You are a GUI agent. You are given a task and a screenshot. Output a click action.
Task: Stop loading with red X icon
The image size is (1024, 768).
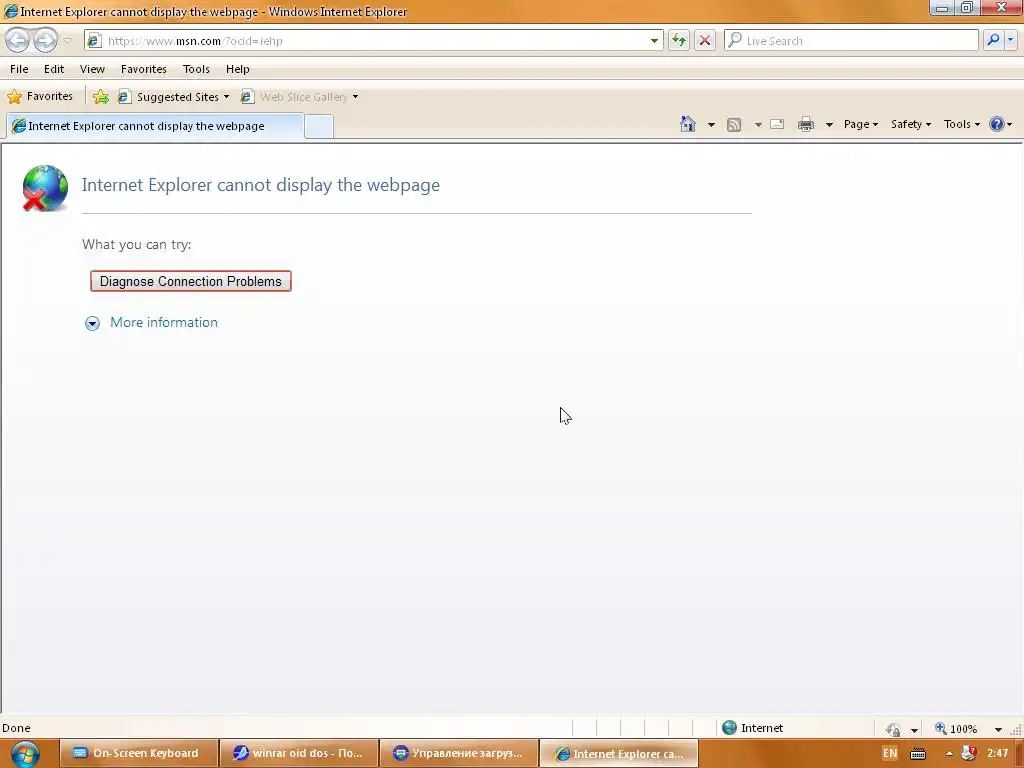pyautogui.click(x=705, y=40)
